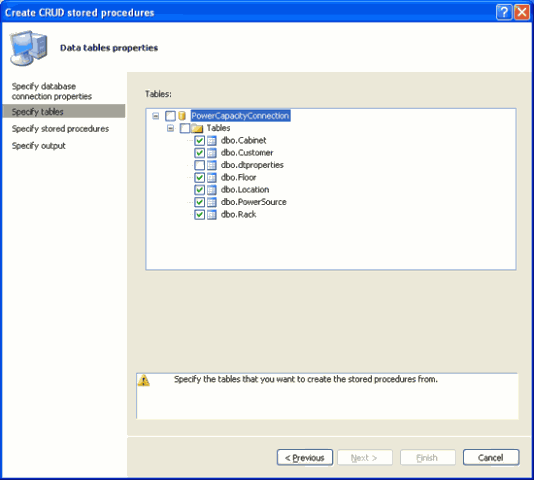Click the warning icon in the message box
Viewport: 534px width, 480px height.
[x=144, y=380]
